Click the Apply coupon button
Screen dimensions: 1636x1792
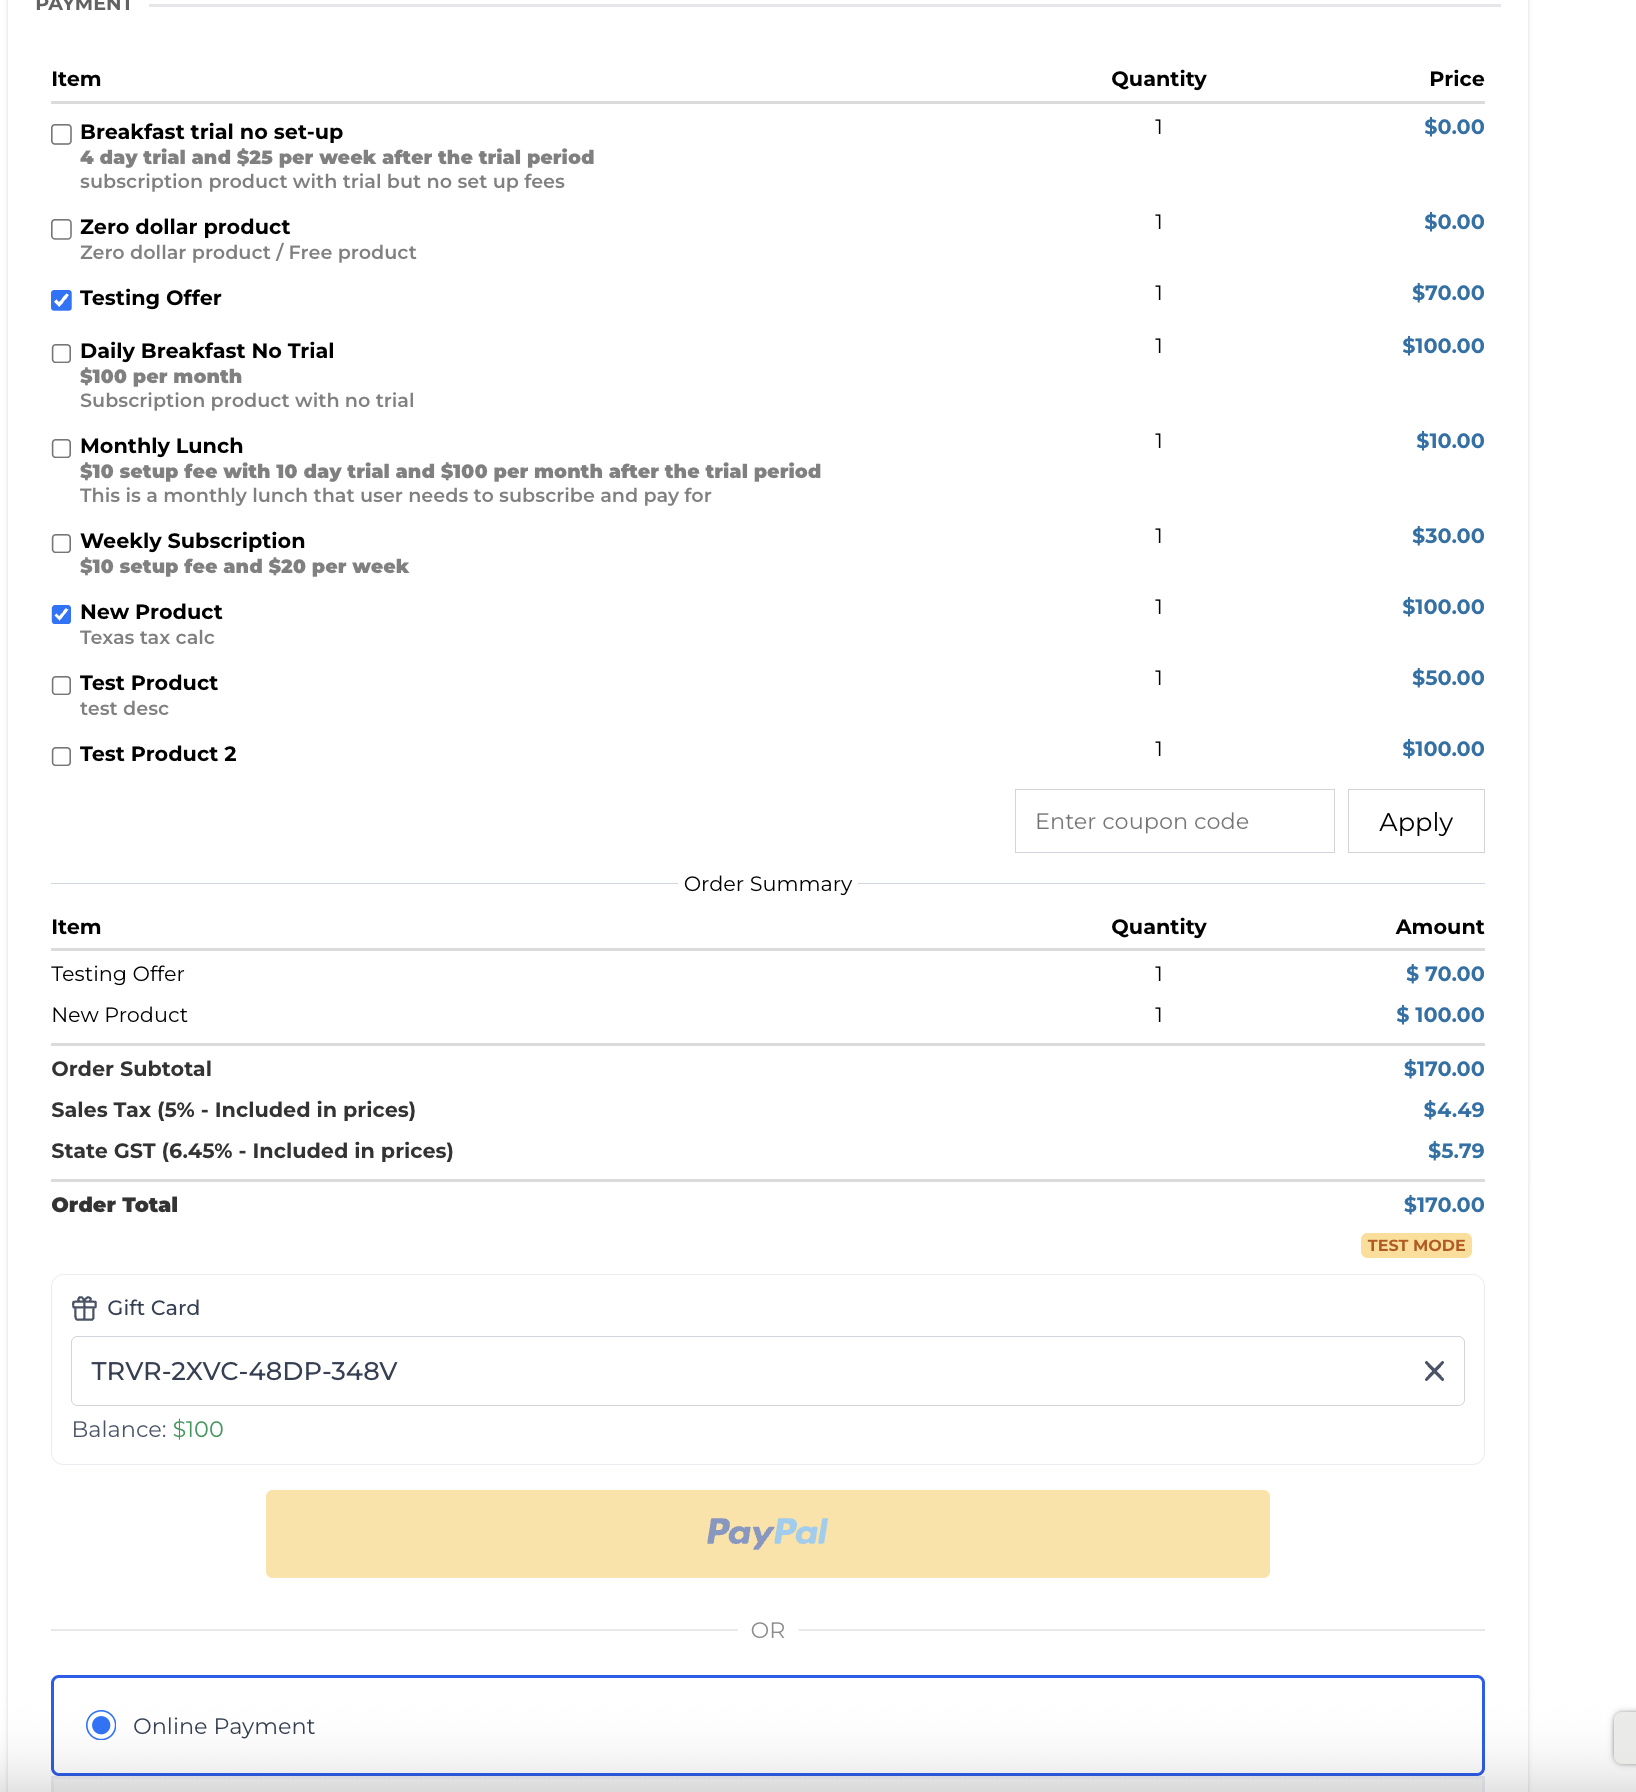(1415, 821)
